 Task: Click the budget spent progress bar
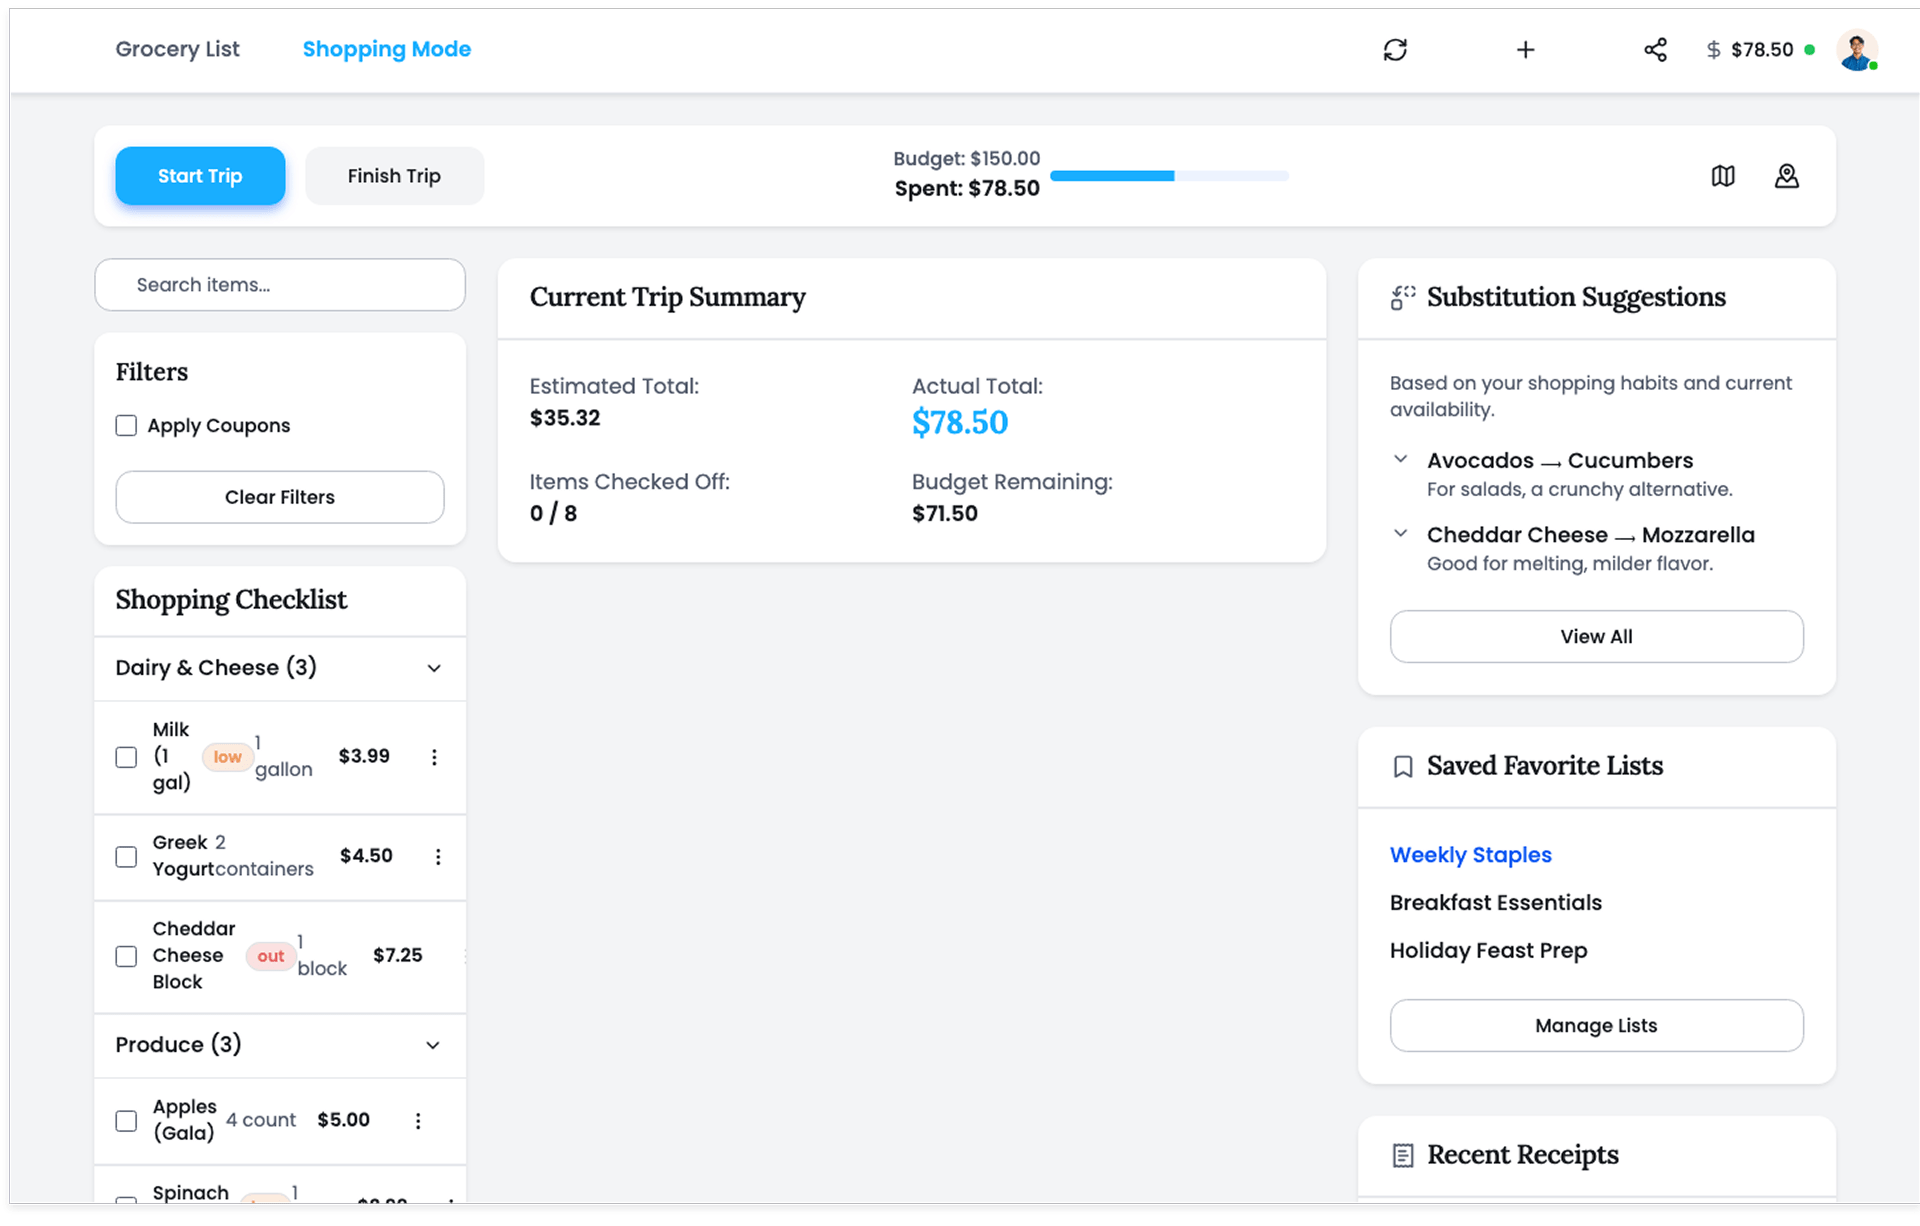1168,176
